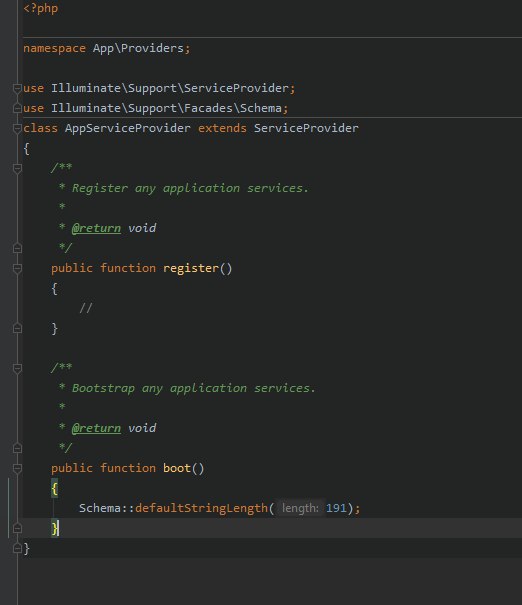The width and height of the screenshot is (522, 605).
Task: Click 'Register any application services.' comment
Action: tap(190, 188)
